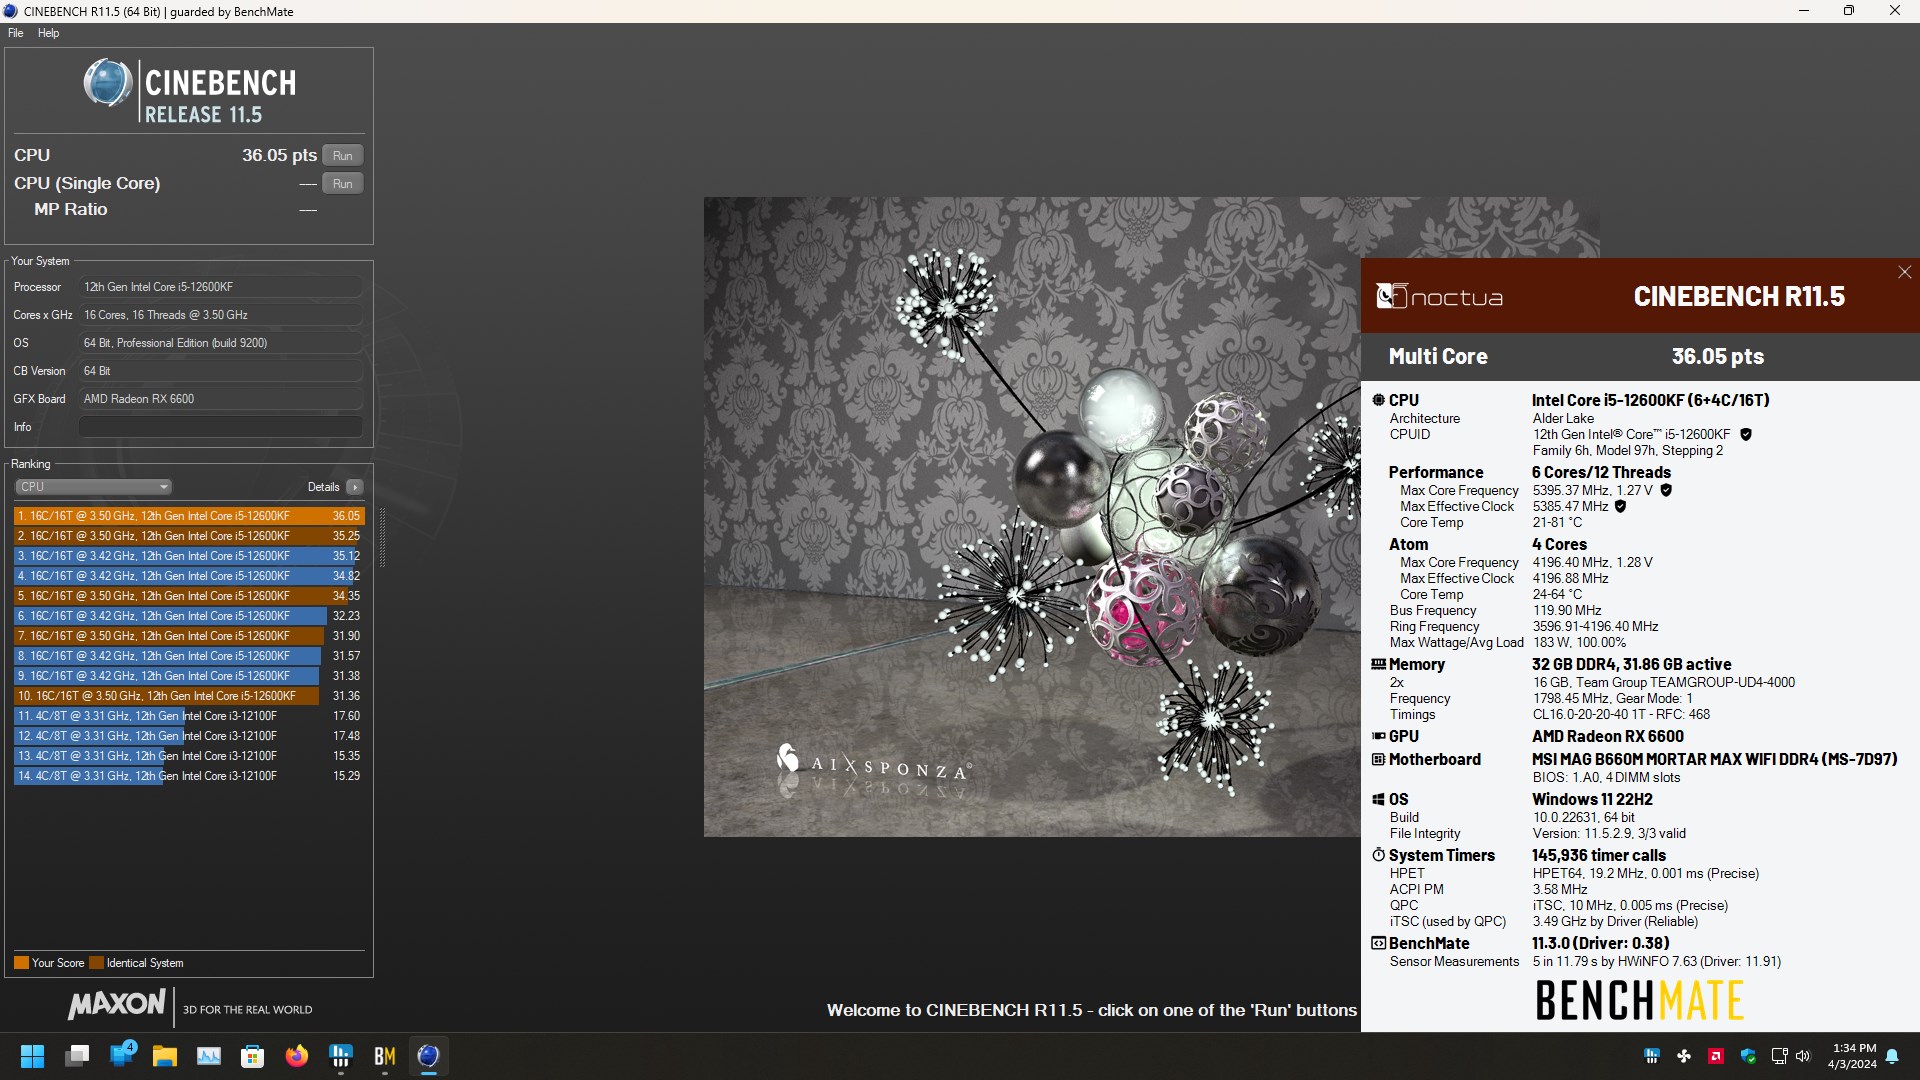Click the Identical System brown legend swatch

click(96, 963)
